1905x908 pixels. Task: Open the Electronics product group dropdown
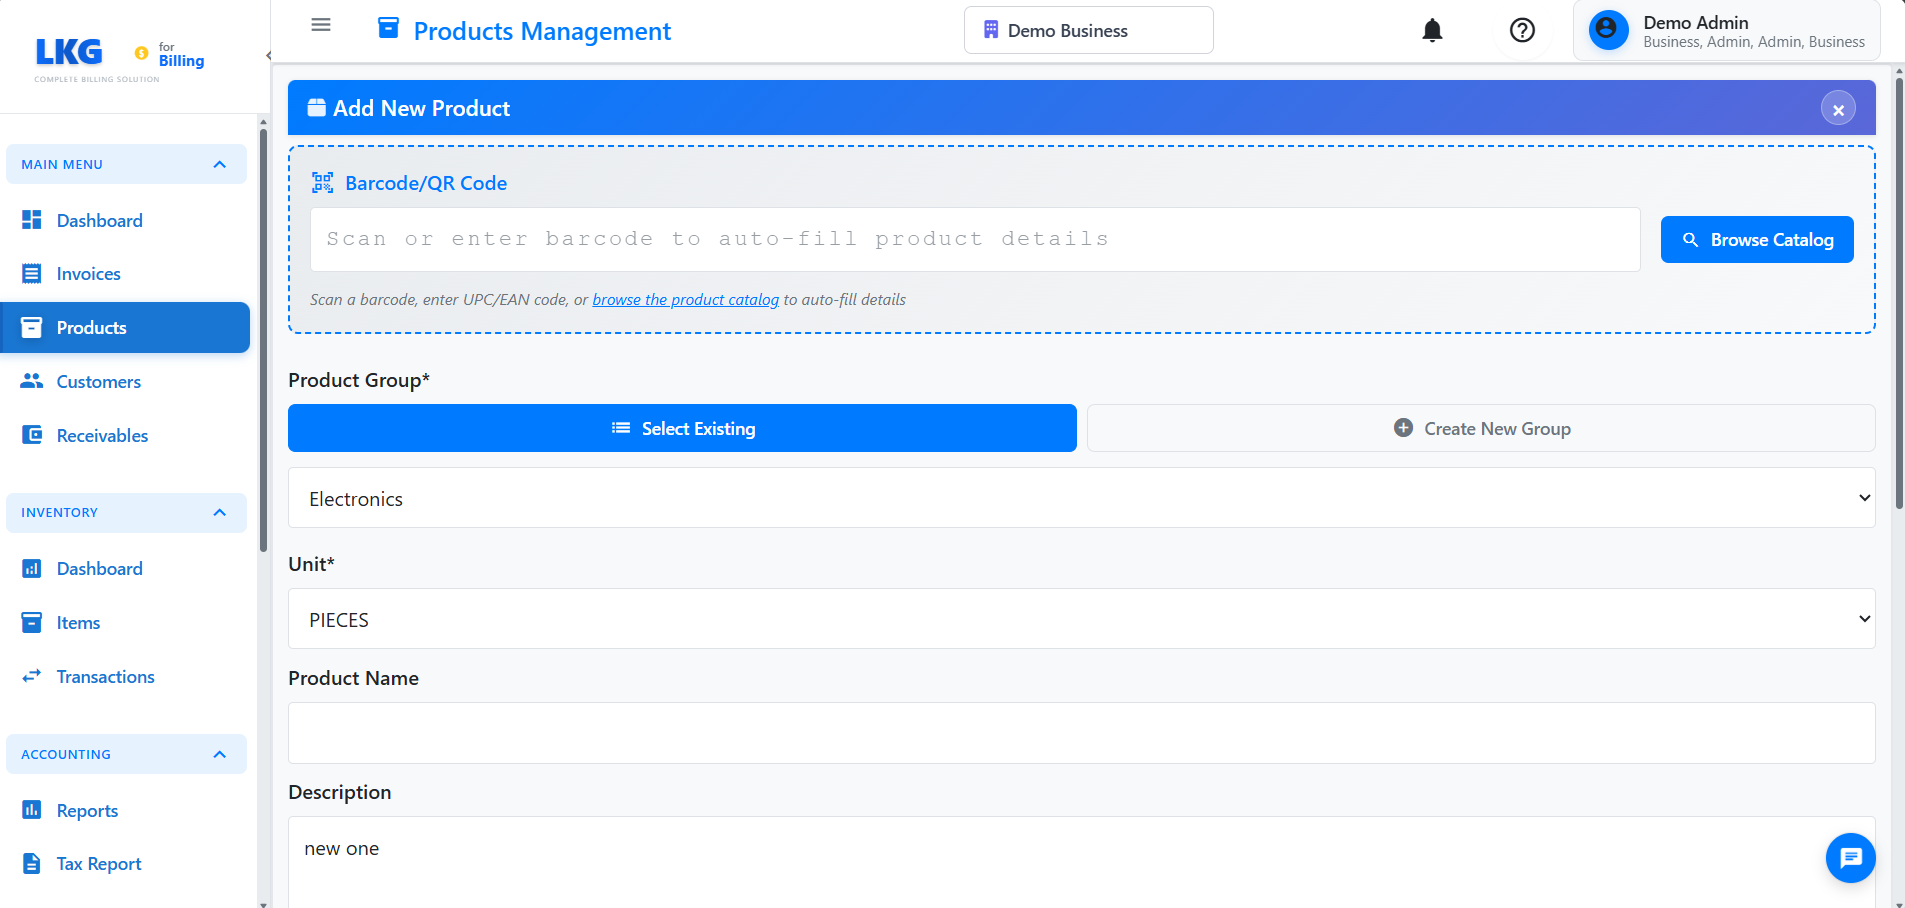point(1081,498)
